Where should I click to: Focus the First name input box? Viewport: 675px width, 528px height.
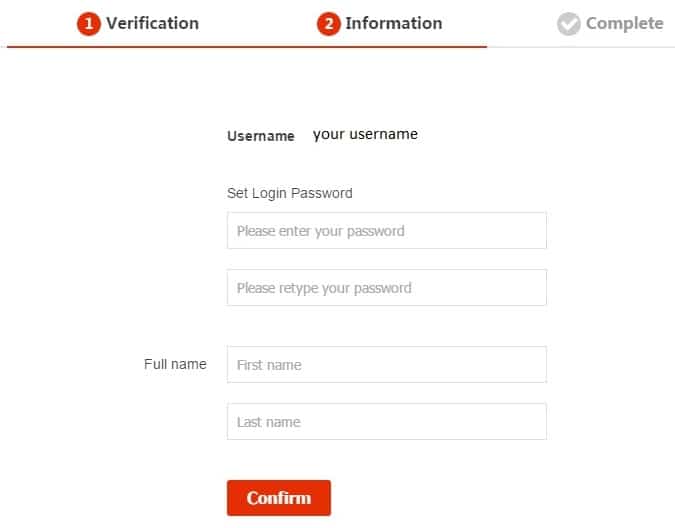[x=386, y=365]
